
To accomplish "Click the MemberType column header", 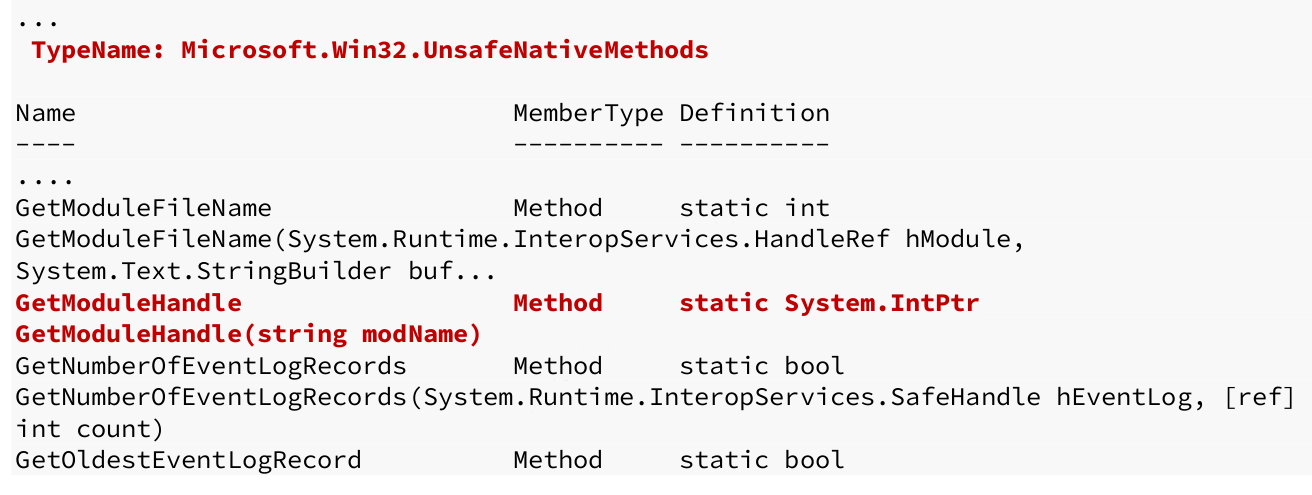I will [x=588, y=114].
